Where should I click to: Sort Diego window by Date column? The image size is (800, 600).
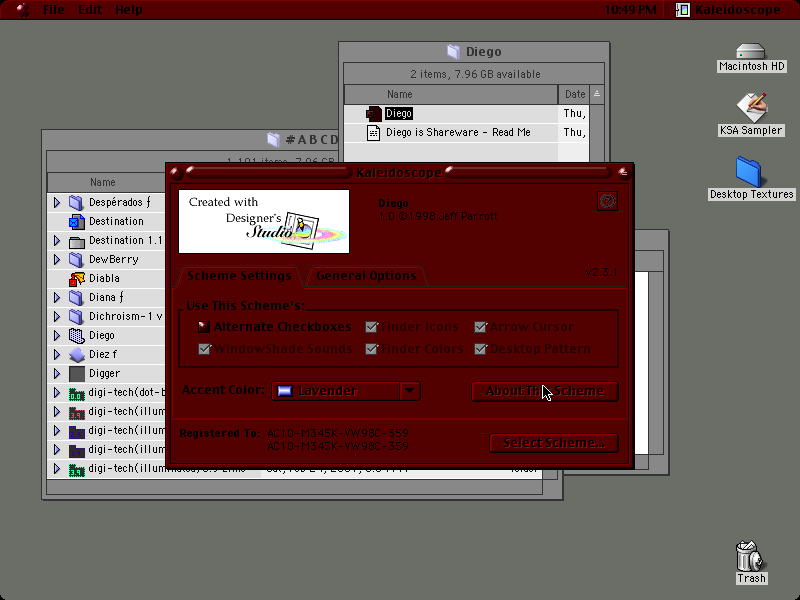(x=574, y=94)
